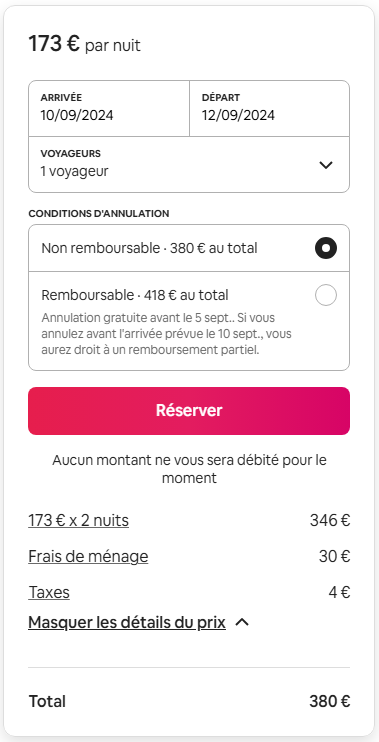The image size is (379, 742).
Task: Open the Taxes details link
Action: tap(49, 592)
